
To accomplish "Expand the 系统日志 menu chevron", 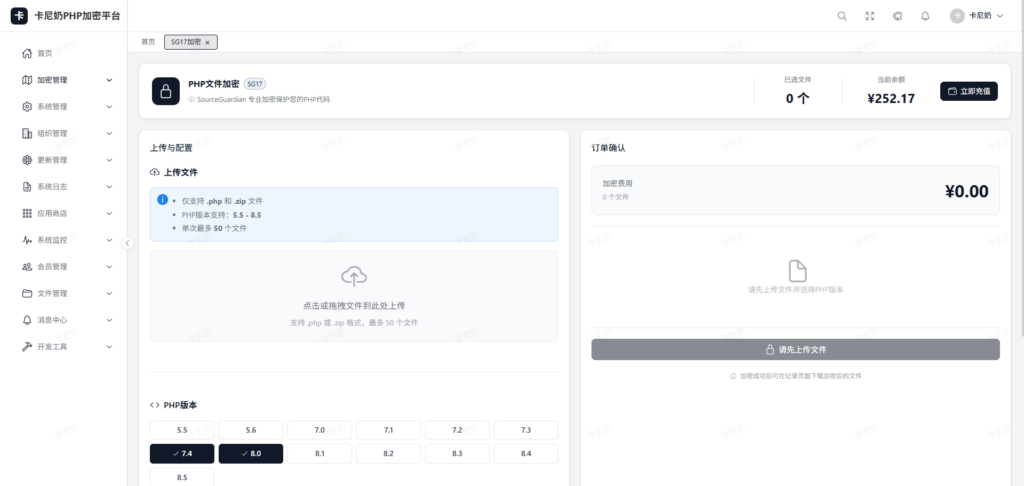I will pos(109,187).
